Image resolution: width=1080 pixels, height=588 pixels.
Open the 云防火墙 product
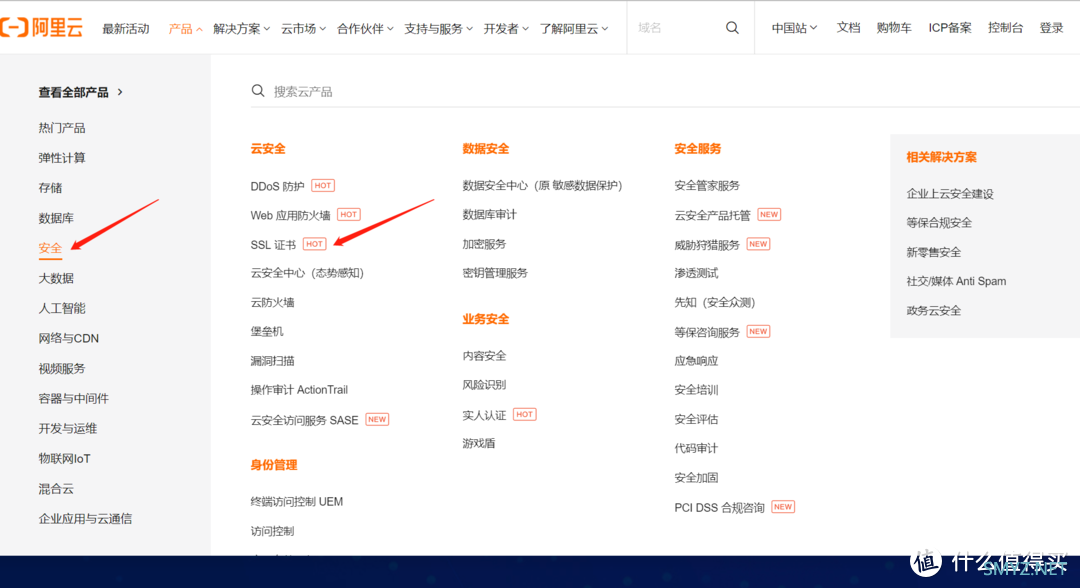(272, 302)
